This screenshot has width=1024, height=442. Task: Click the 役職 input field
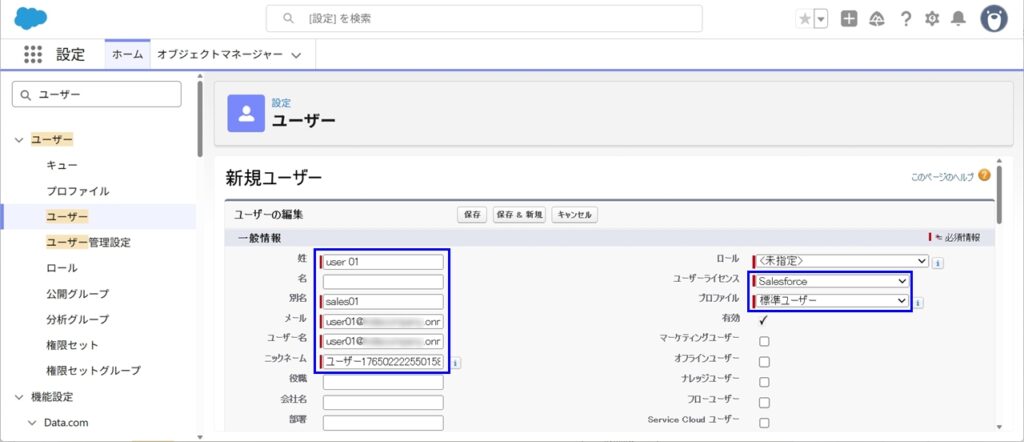(382, 381)
